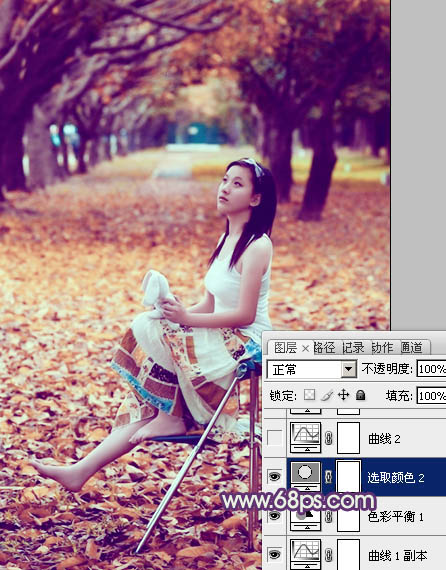Toggle lock image pixels brush icon
Image resolution: width=446 pixels, height=570 pixels.
click(327, 395)
